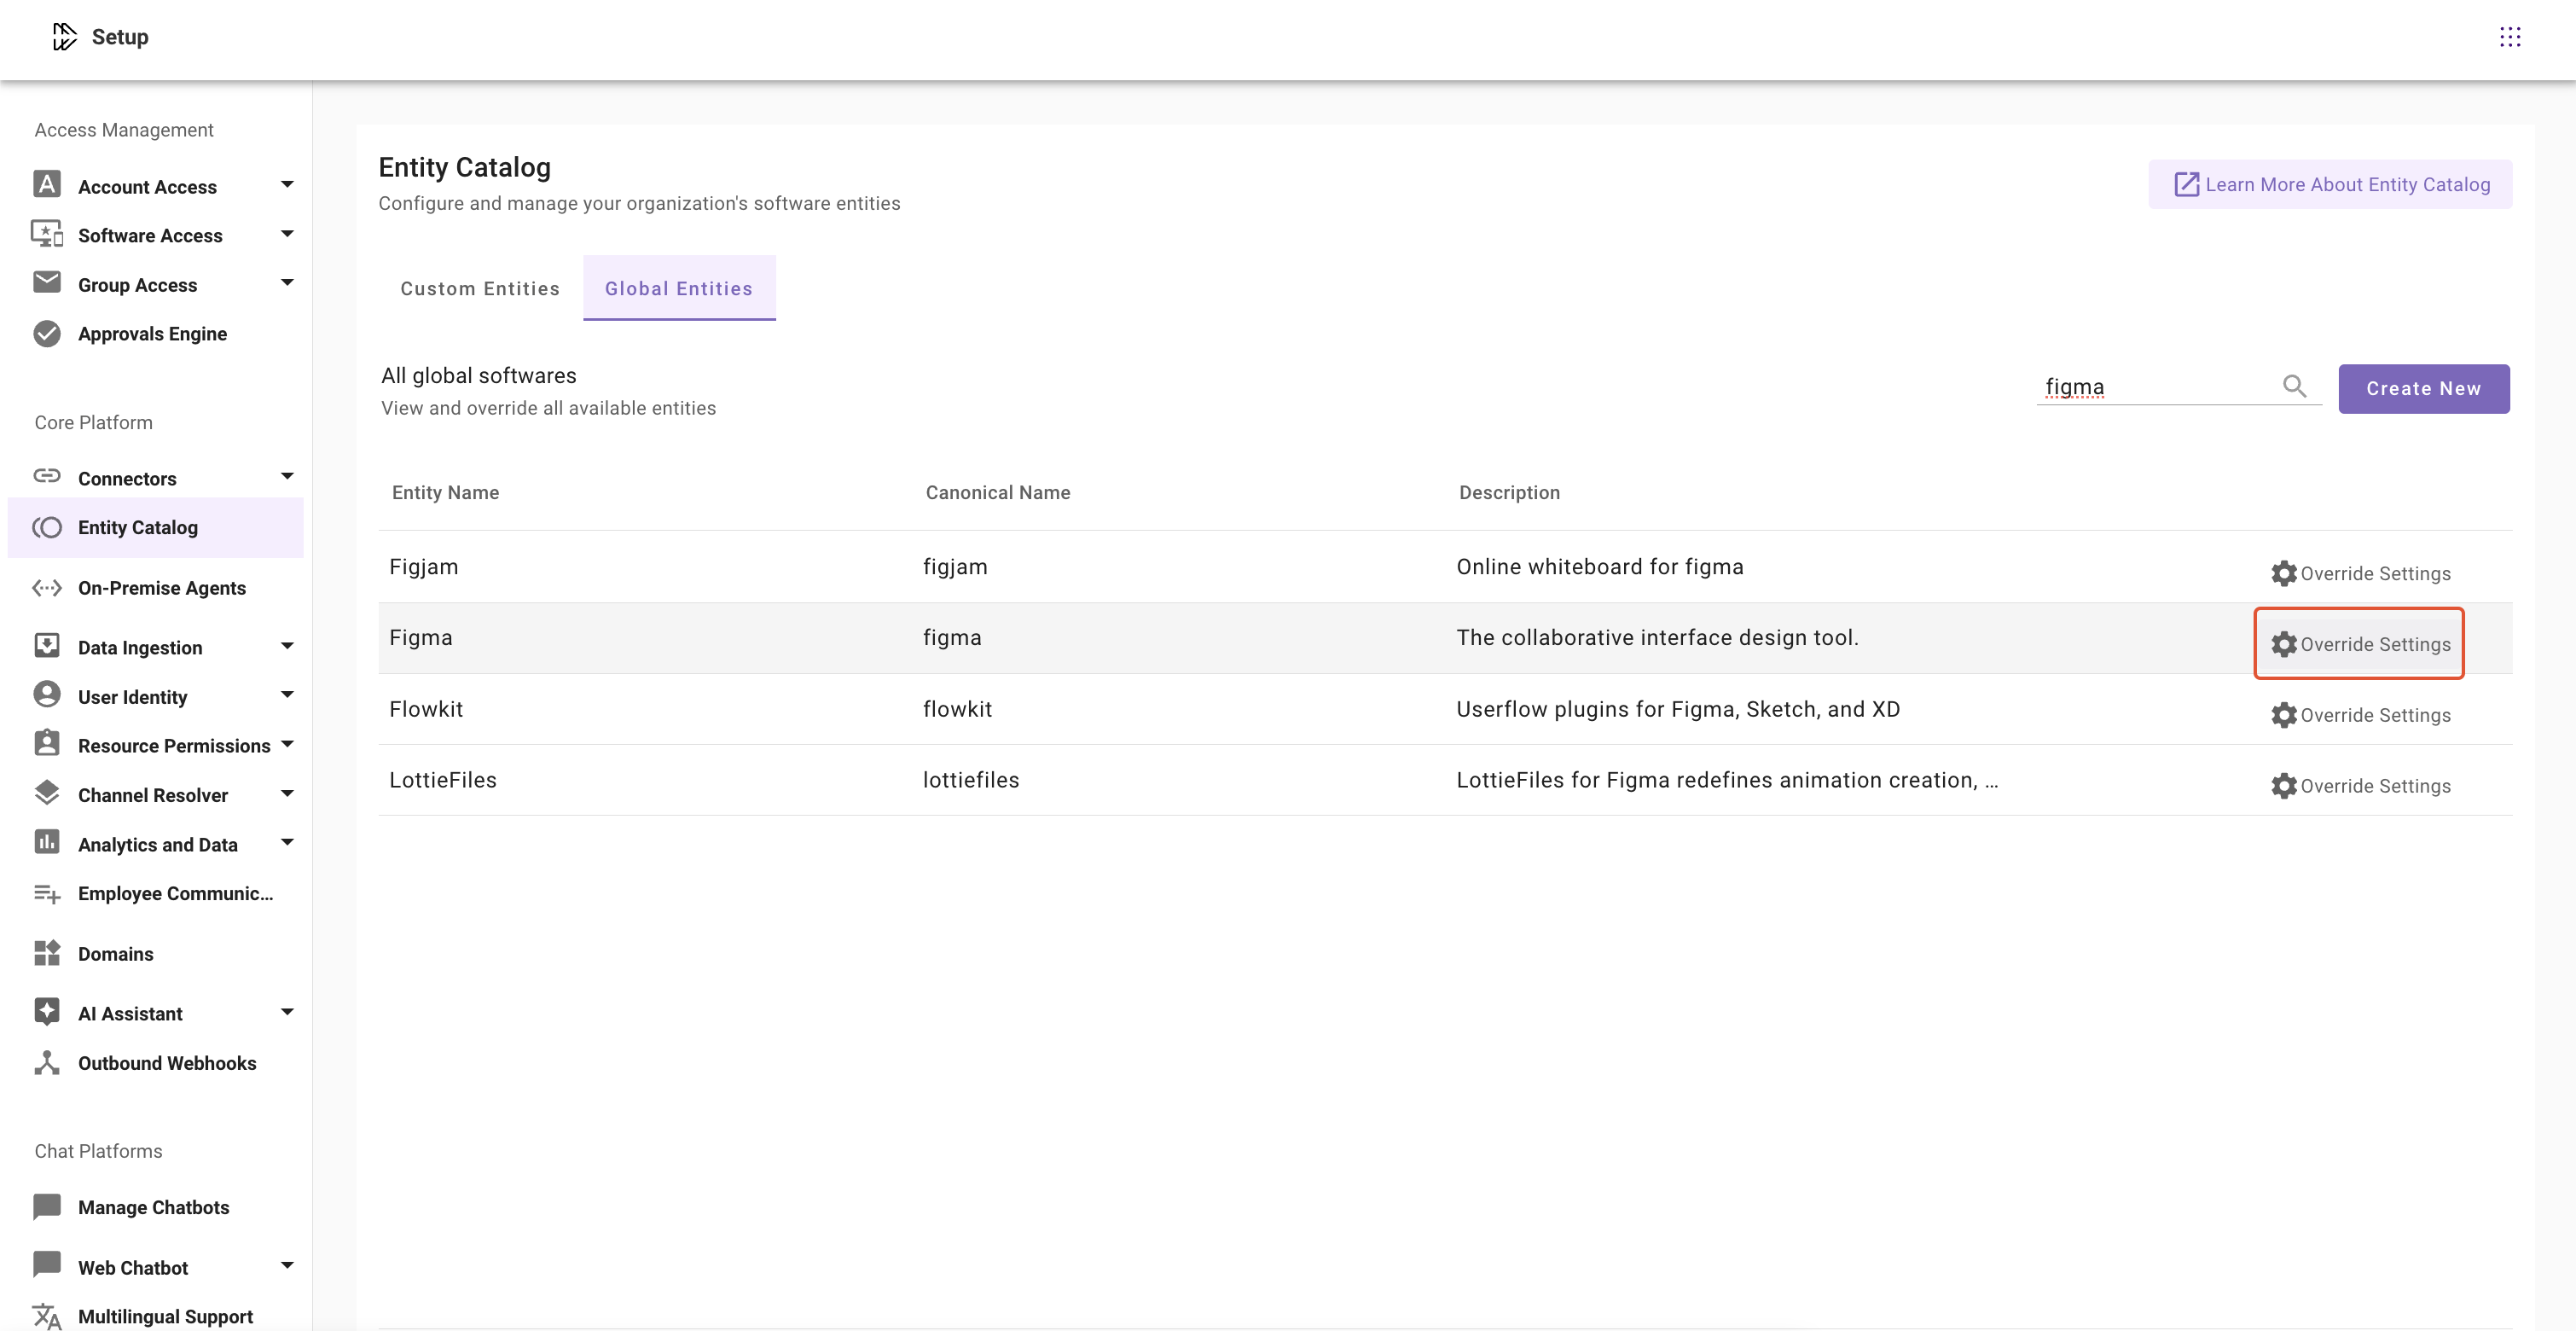
Task: Click the gear icon in Figjam row
Action: coord(2283,573)
